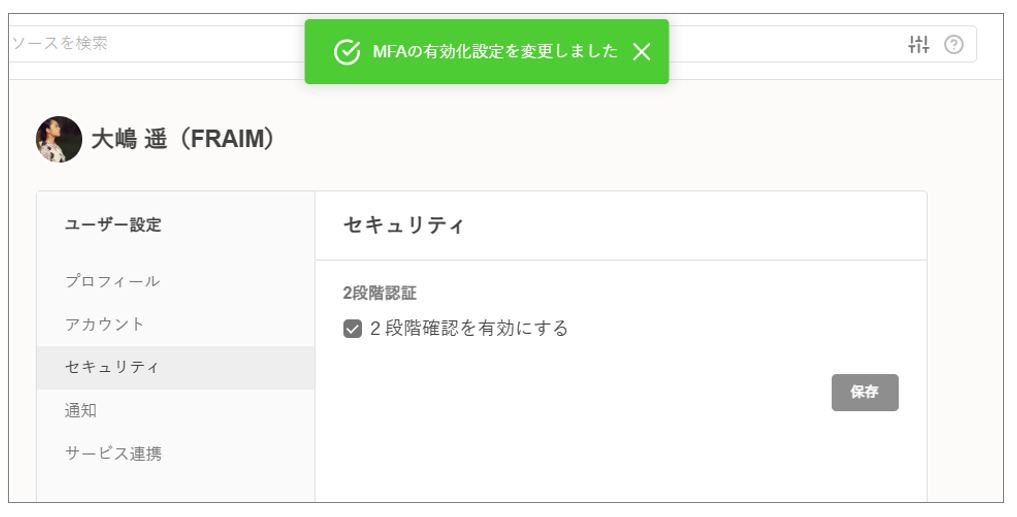The height and width of the screenshot is (517, 1017).
Task: Click the 2段階認証 section label
Action: point(380,293)
